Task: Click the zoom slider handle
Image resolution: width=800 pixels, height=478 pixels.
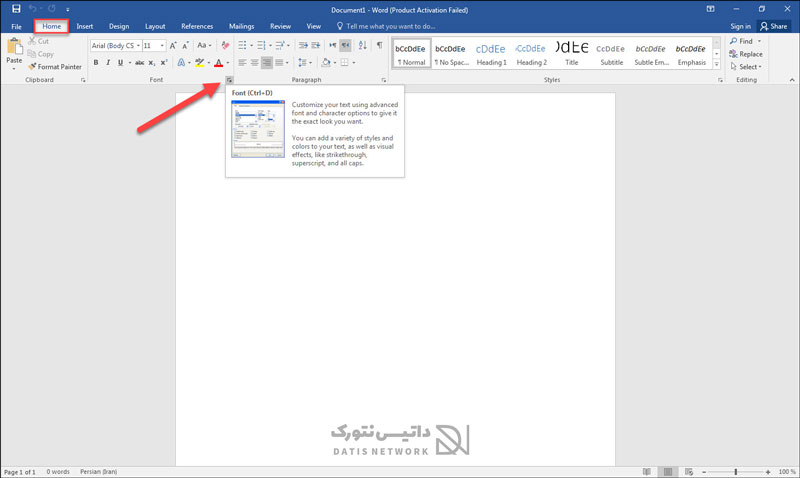Action: [x=736, y=472]
